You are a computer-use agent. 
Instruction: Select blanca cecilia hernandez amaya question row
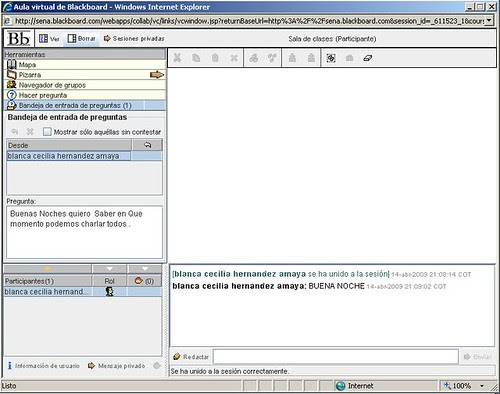(x=84, y=156)
